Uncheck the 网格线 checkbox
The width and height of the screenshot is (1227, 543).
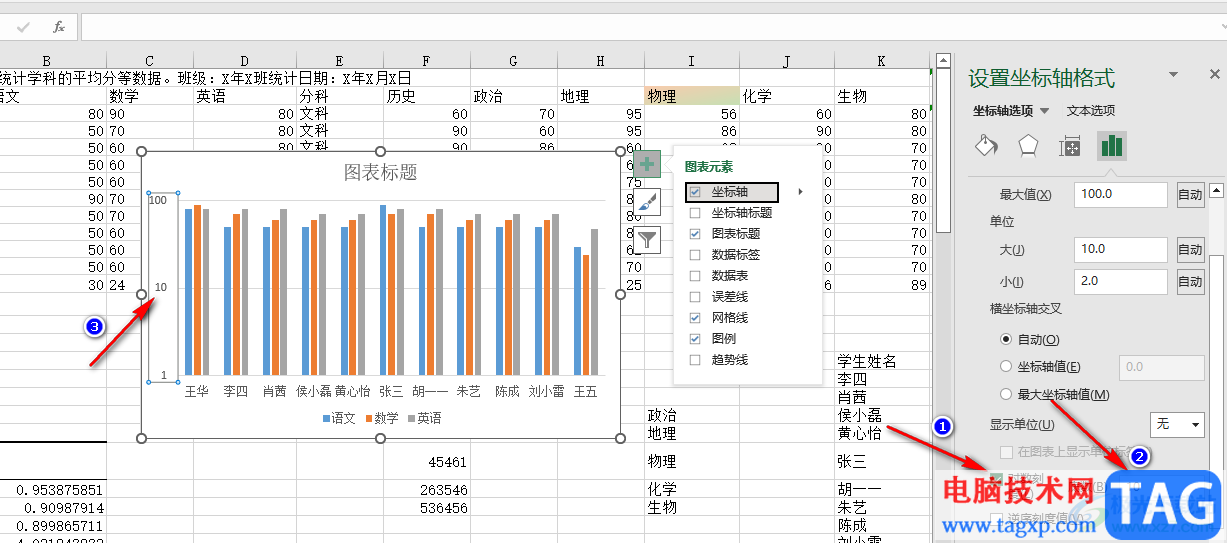pyautogui.click(x=695, y=318)
